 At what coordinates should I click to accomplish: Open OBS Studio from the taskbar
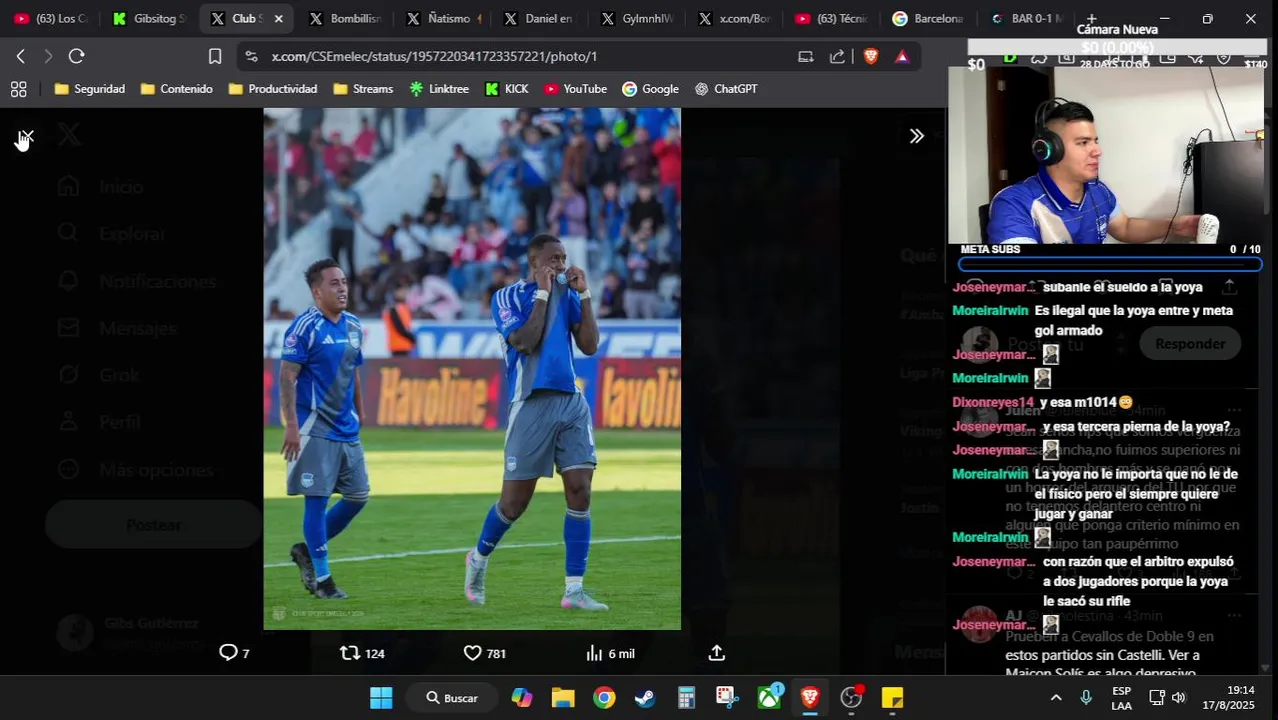[851, 697]
